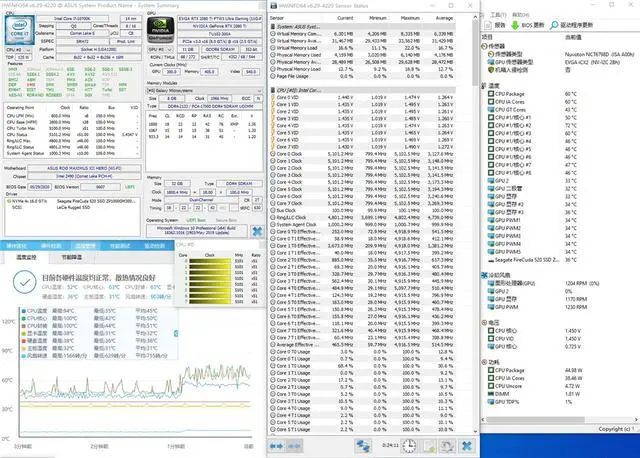Click the NVMe drive icon in Drives list
Viewport: 640px width, 458px height.
(x=9, y=201)
